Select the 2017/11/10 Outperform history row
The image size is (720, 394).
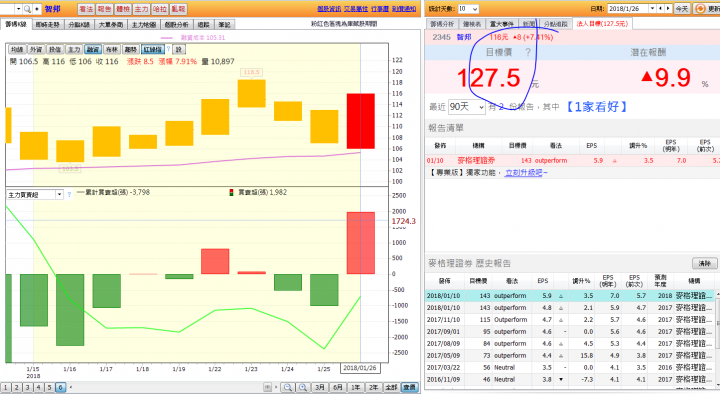click(x=570, y=320)
